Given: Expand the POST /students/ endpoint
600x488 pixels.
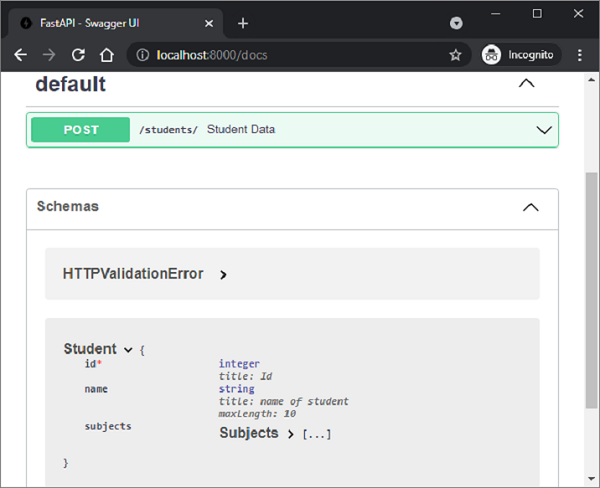Looking at the screenshot, I should 544,130.
